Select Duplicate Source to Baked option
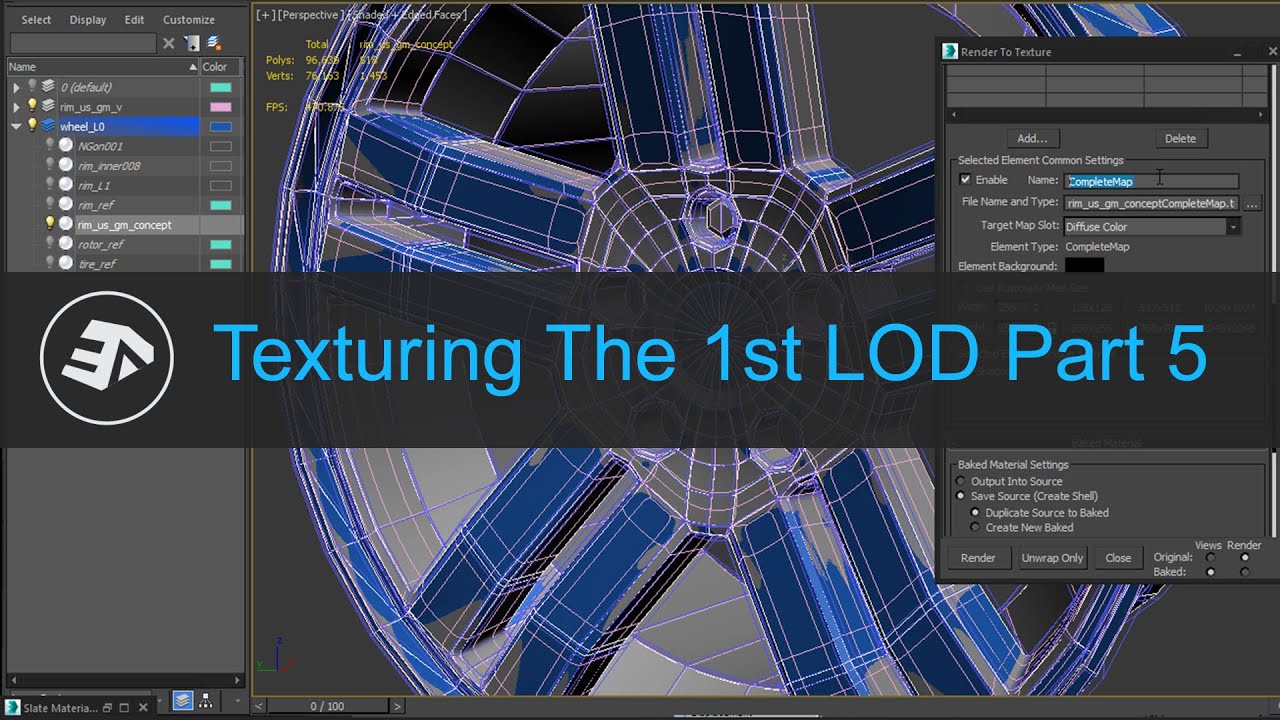 coord(975,512)
